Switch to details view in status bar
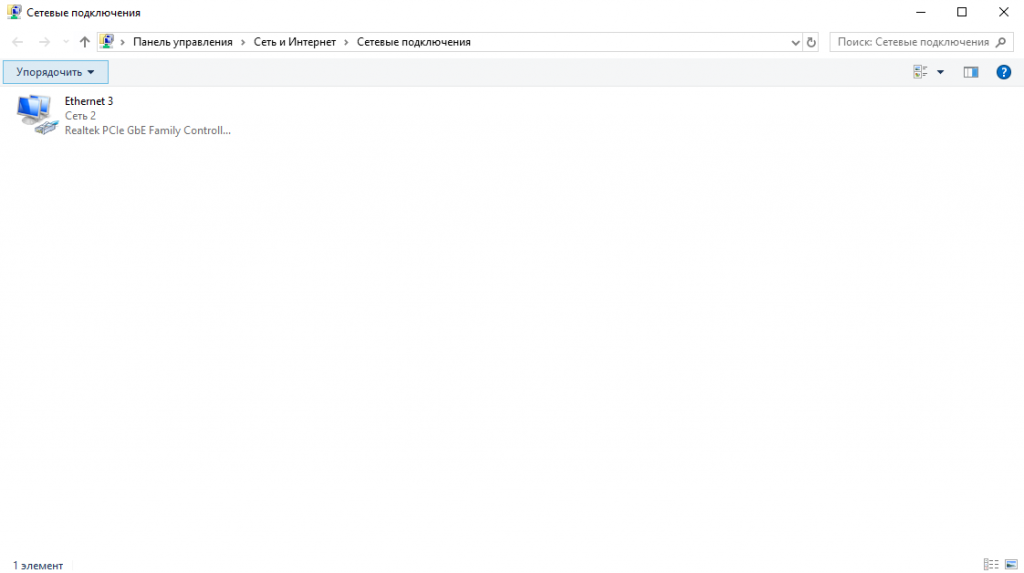Image resolution: width=1024 pixels, height=573 pixels. point(991,565)
